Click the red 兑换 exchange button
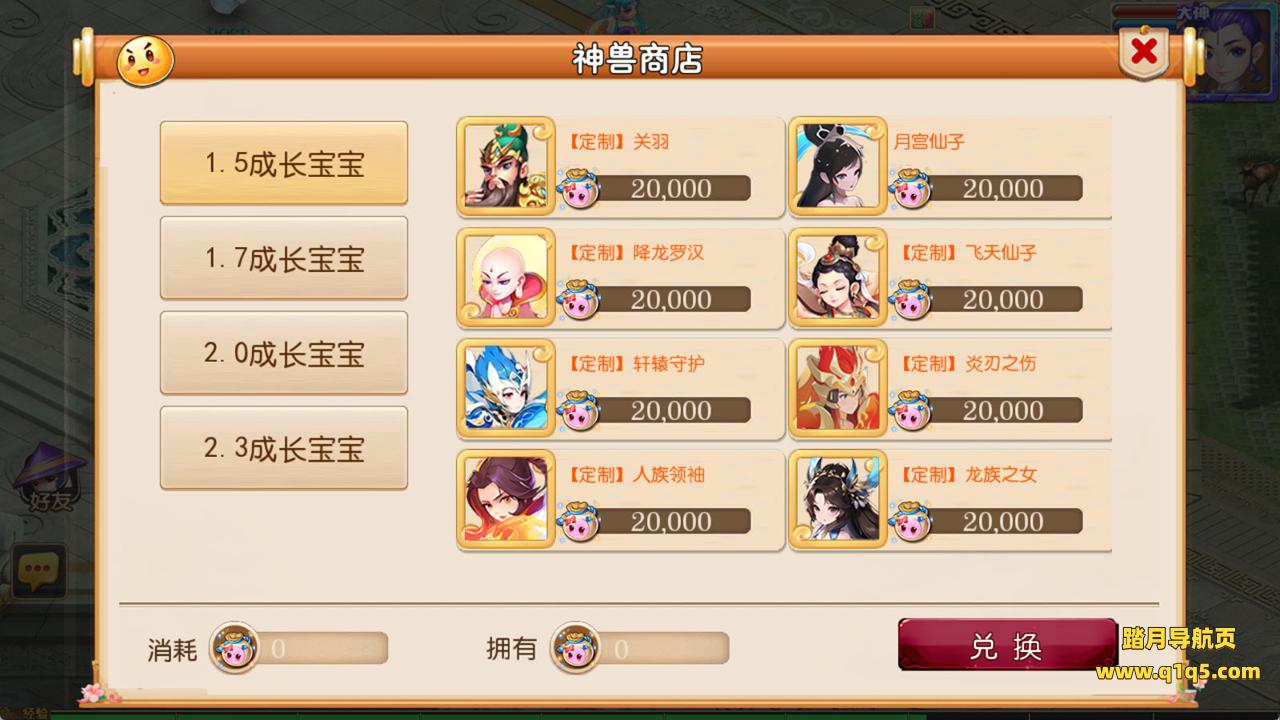 tap(1007, 645)
